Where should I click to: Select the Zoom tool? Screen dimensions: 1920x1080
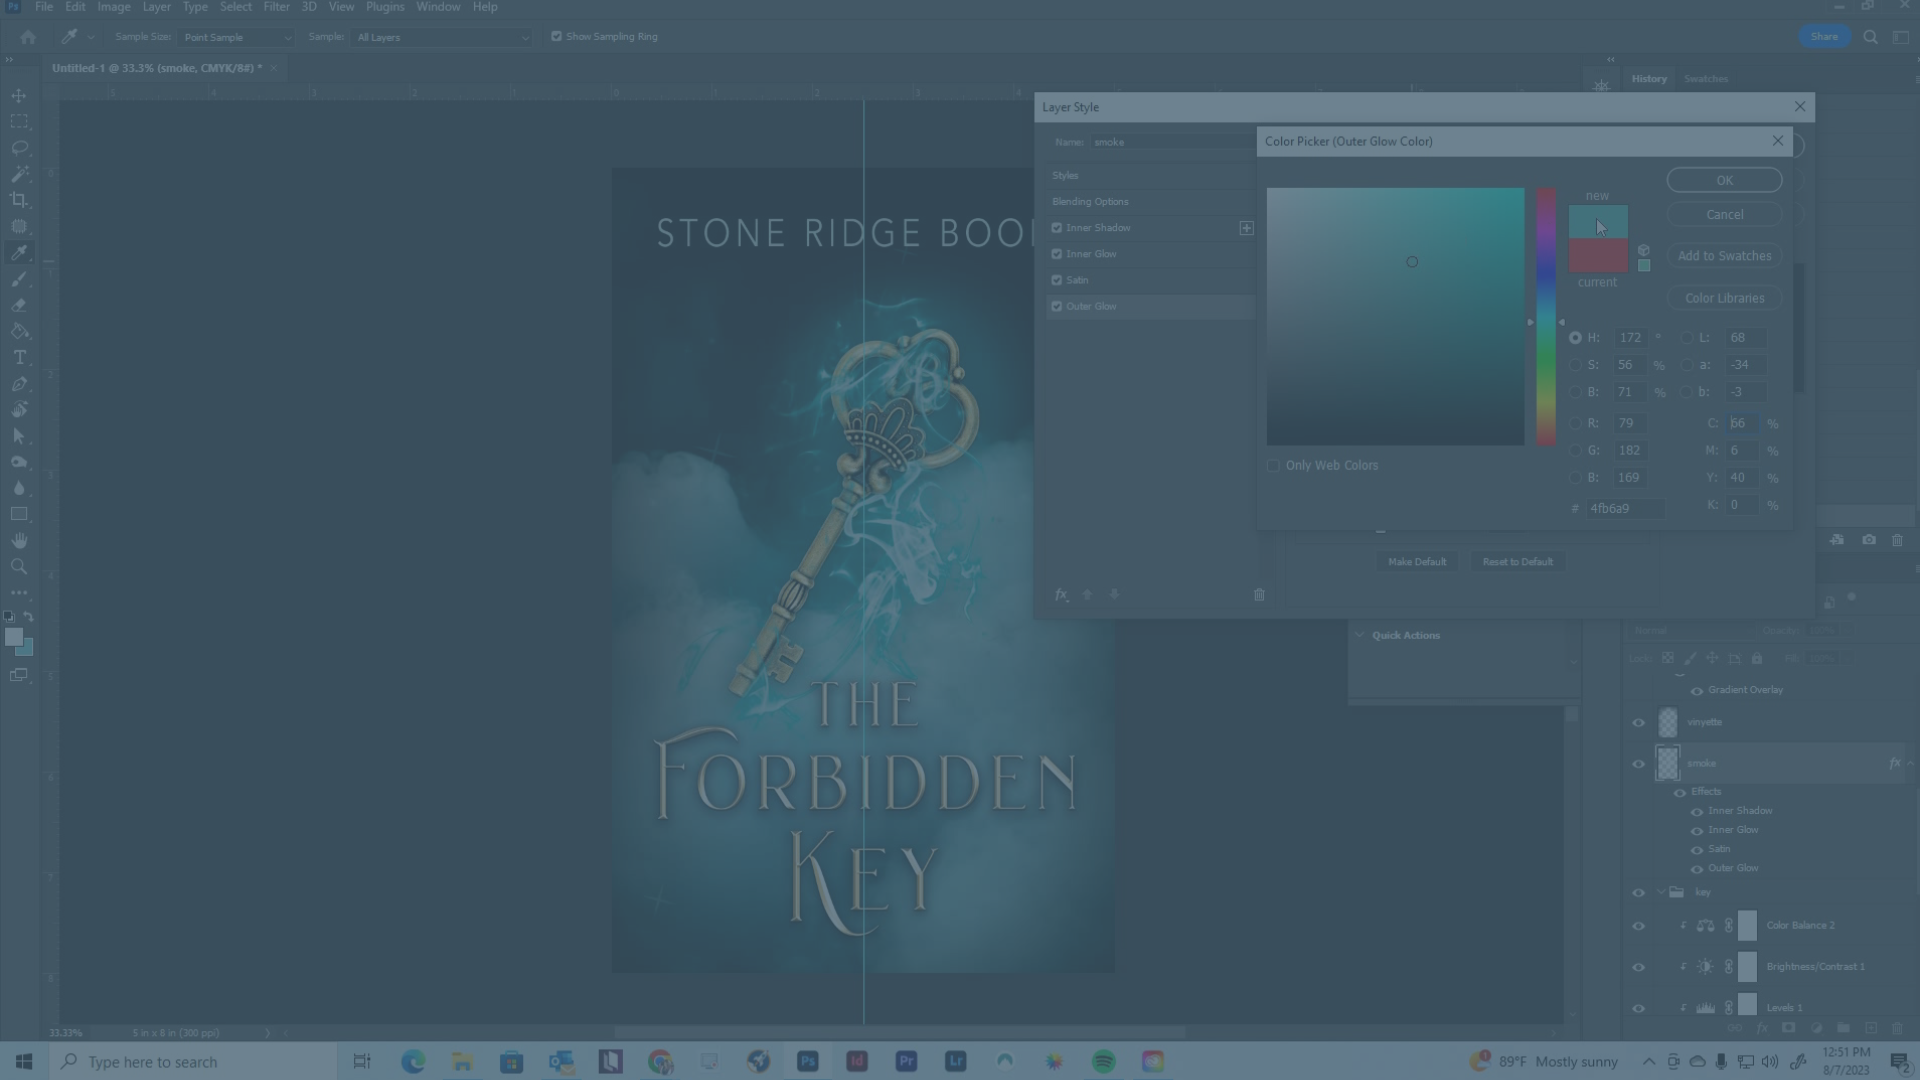tap(19, 566)
